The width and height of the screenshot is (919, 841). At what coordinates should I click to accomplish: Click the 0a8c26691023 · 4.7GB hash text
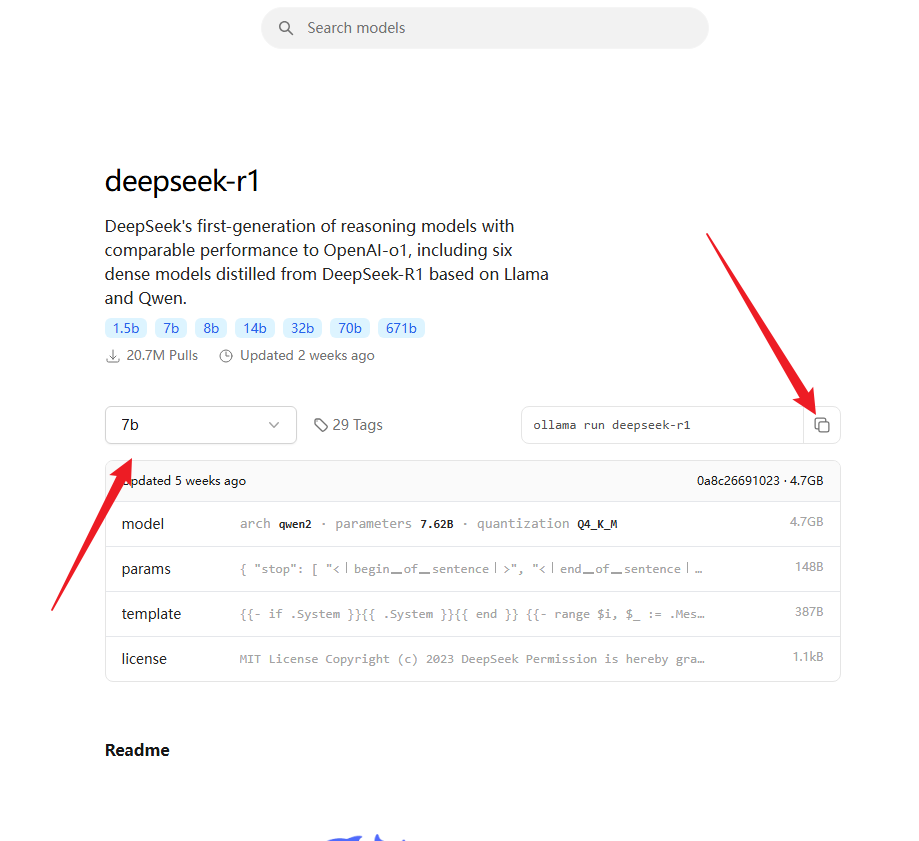click(x=760, y=481)
